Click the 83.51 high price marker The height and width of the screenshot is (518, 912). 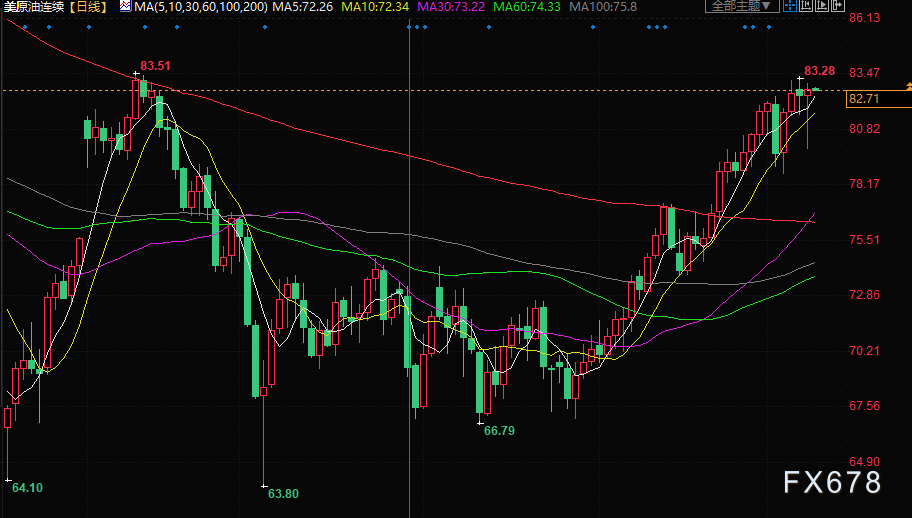tap(155, 66)
